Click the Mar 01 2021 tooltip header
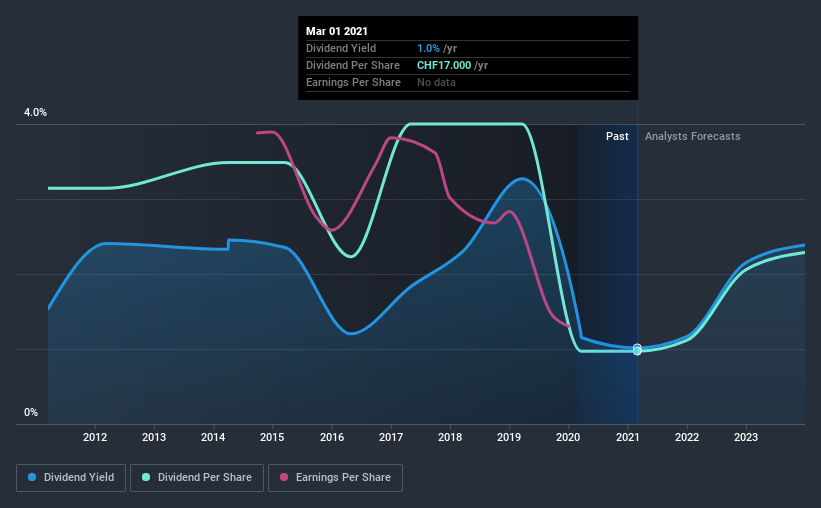This screenshot has height=508, width=821. (x=337, y=31)
